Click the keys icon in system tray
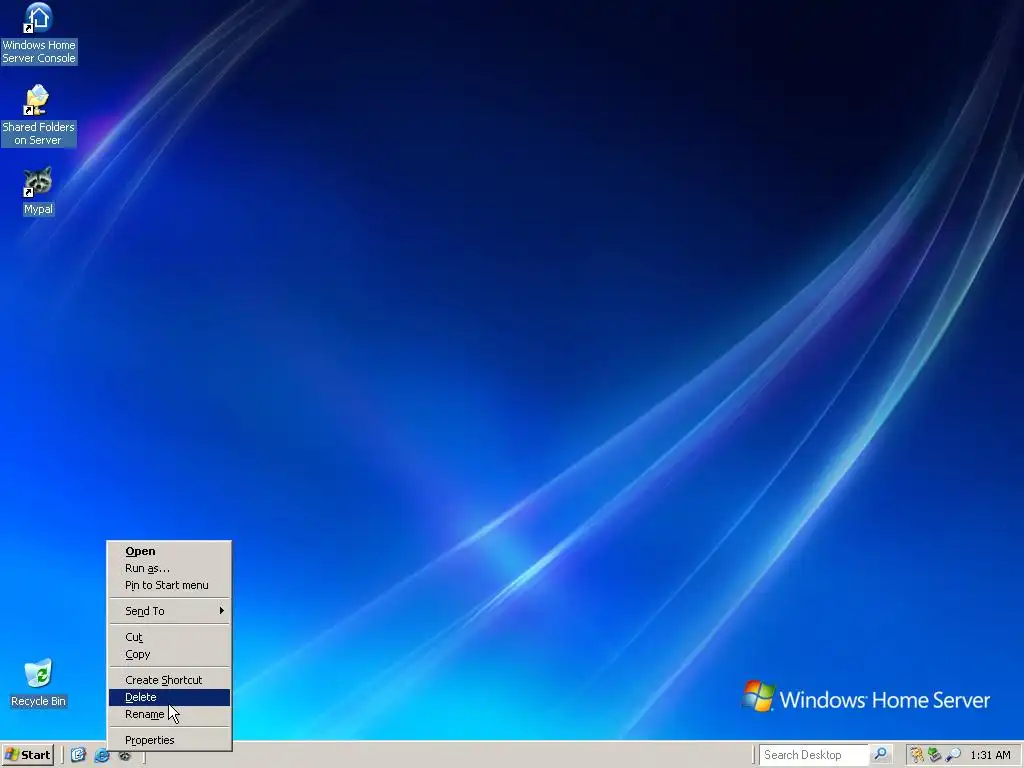This screenshot has height=768, width=1024. 917,755
